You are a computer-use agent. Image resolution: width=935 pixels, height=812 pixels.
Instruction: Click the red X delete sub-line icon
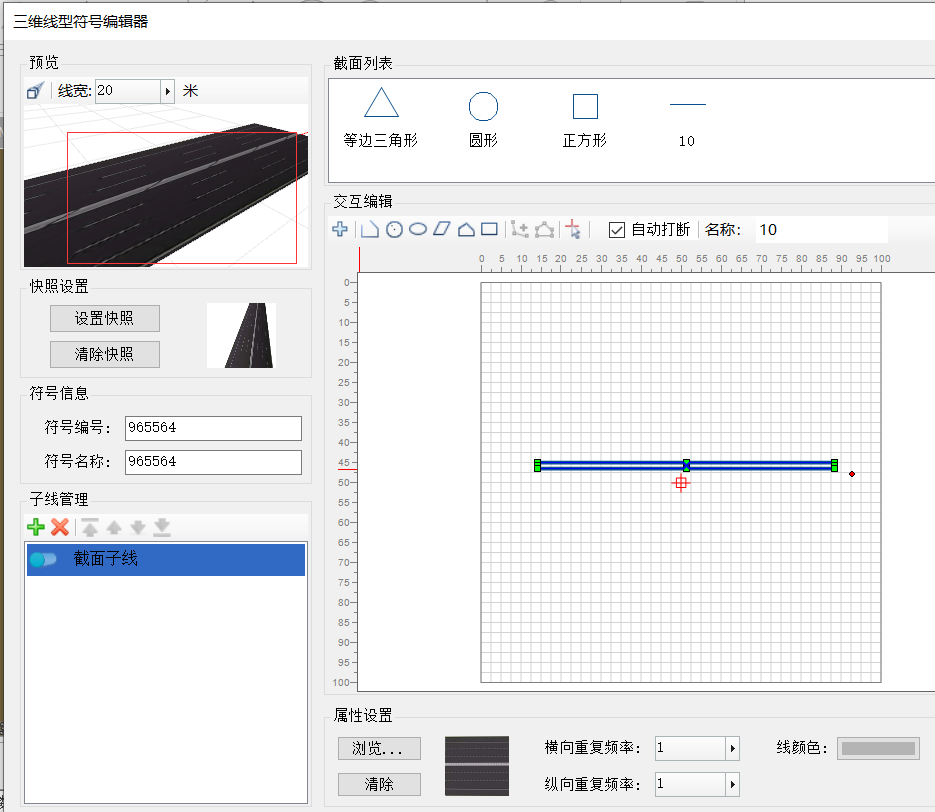pyautogui.click(x=60, y=527)
